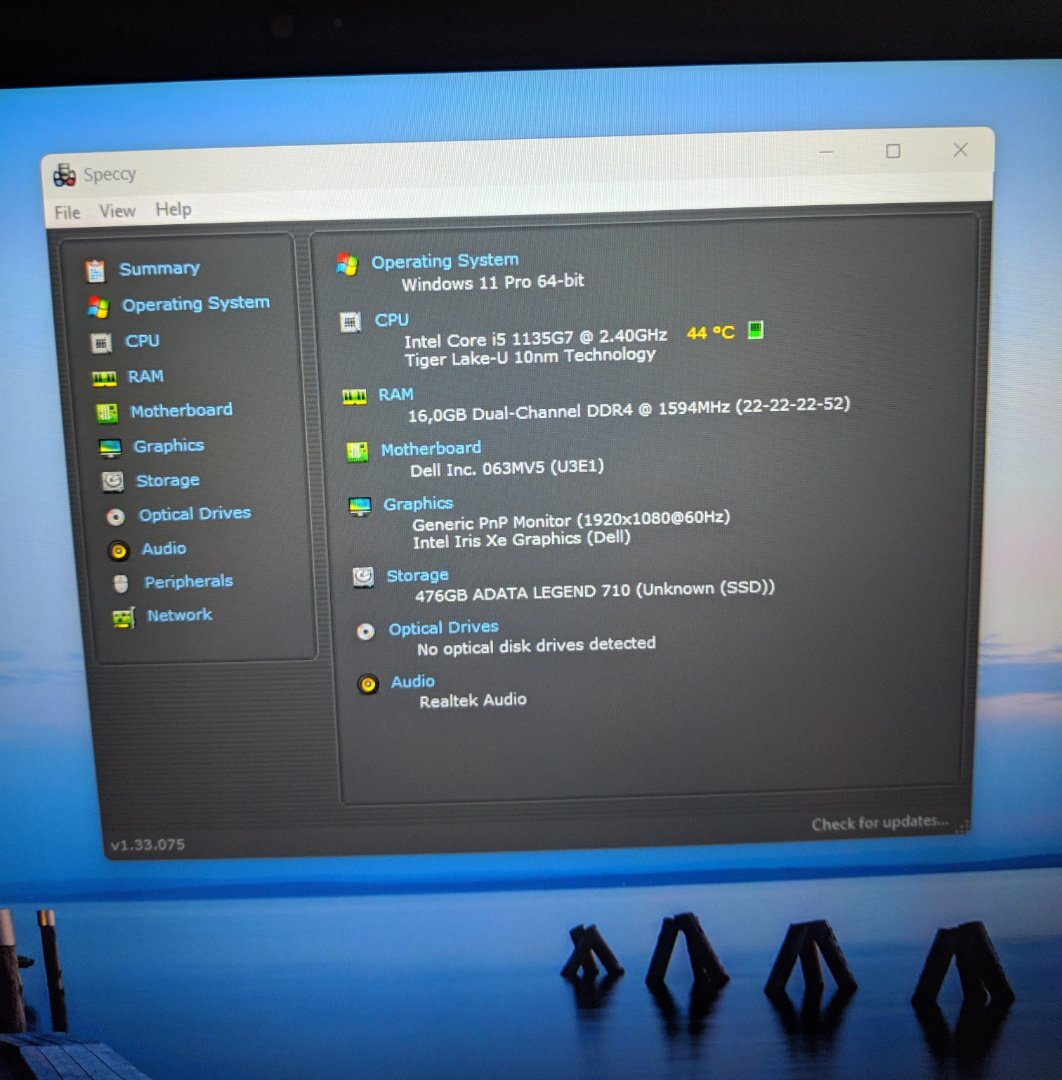This screenshot has width=1062, height=1080.
Task: Select Storage in the sidebar list
Action: click(167, 480)
